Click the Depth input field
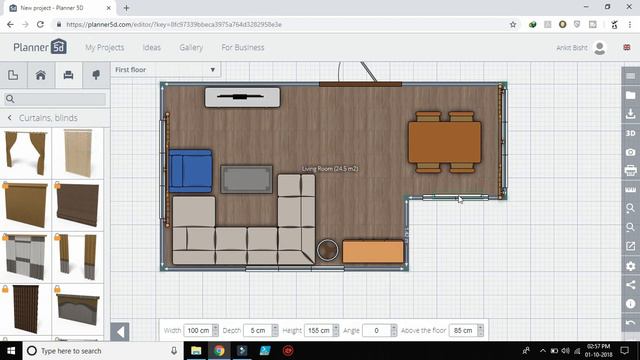640x360 pixels. (x=258, y=330)
